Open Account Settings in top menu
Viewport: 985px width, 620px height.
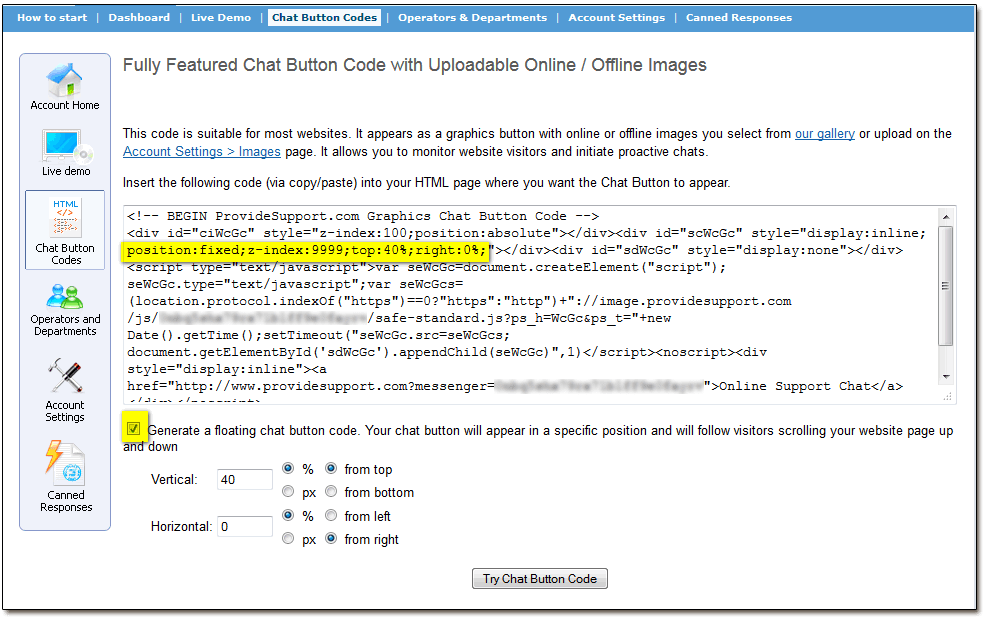click(616, 18)
